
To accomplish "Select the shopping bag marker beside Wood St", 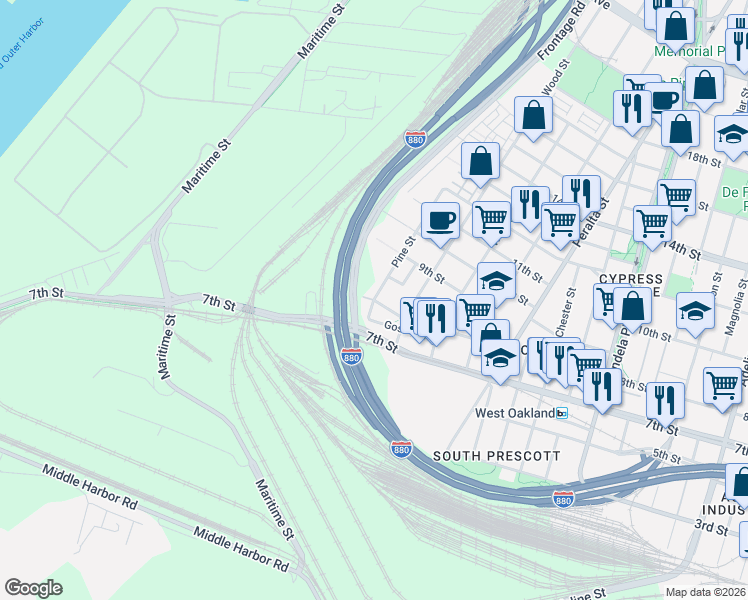I will [x=533, y=117].
